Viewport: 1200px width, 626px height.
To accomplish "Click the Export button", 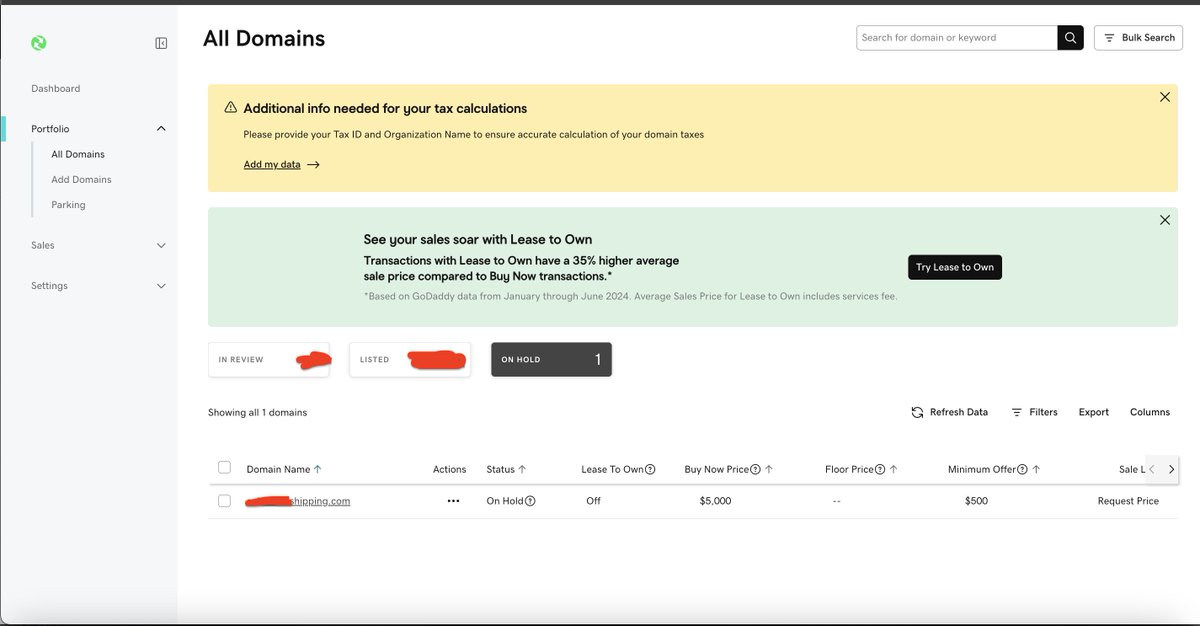I will 1094,413.
